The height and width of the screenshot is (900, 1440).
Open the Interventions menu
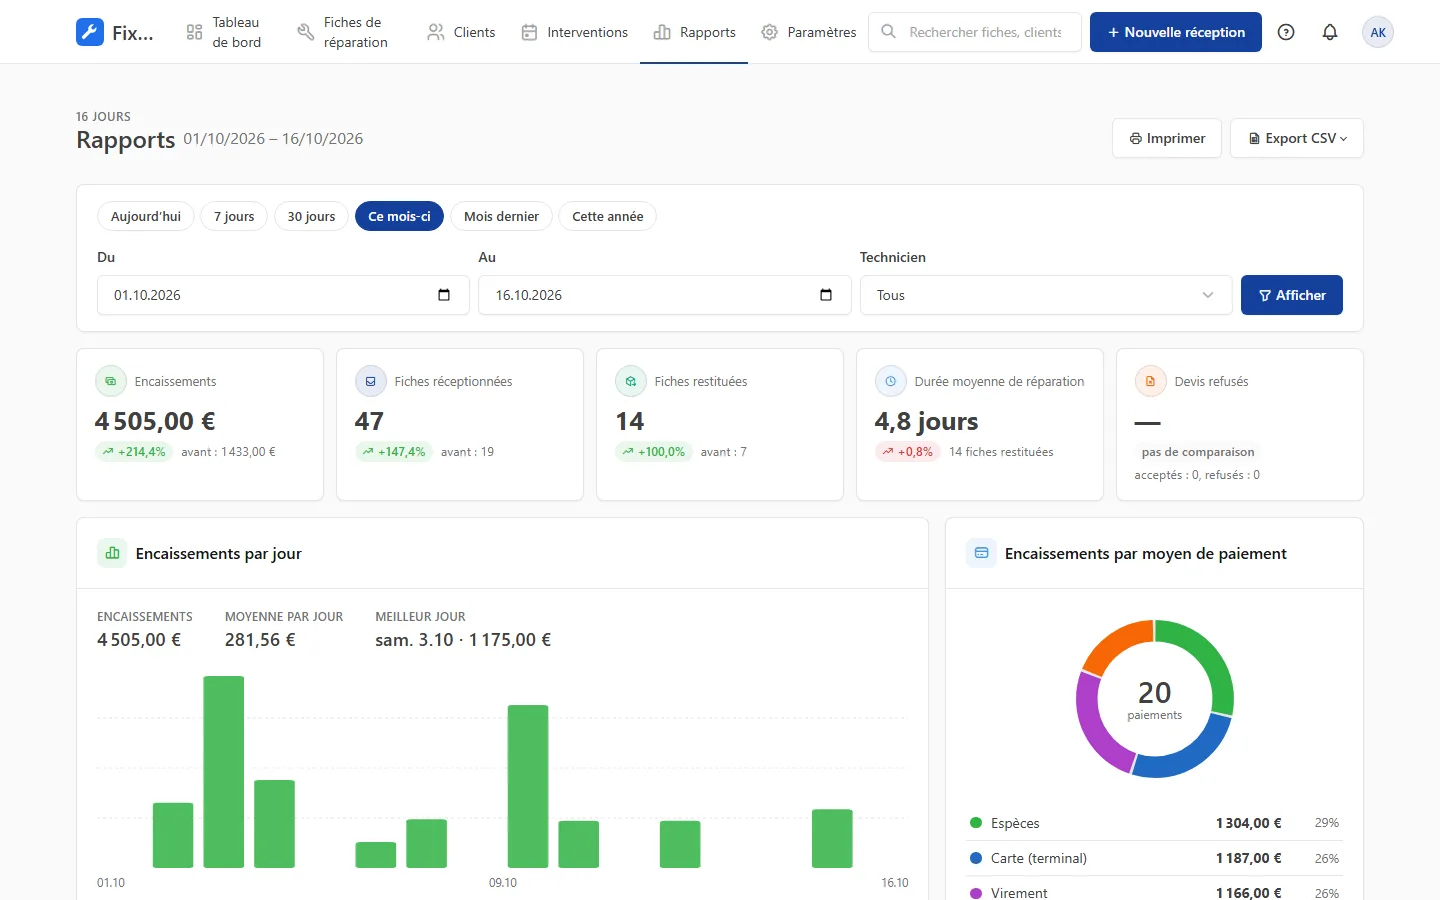tap(575, 32)
